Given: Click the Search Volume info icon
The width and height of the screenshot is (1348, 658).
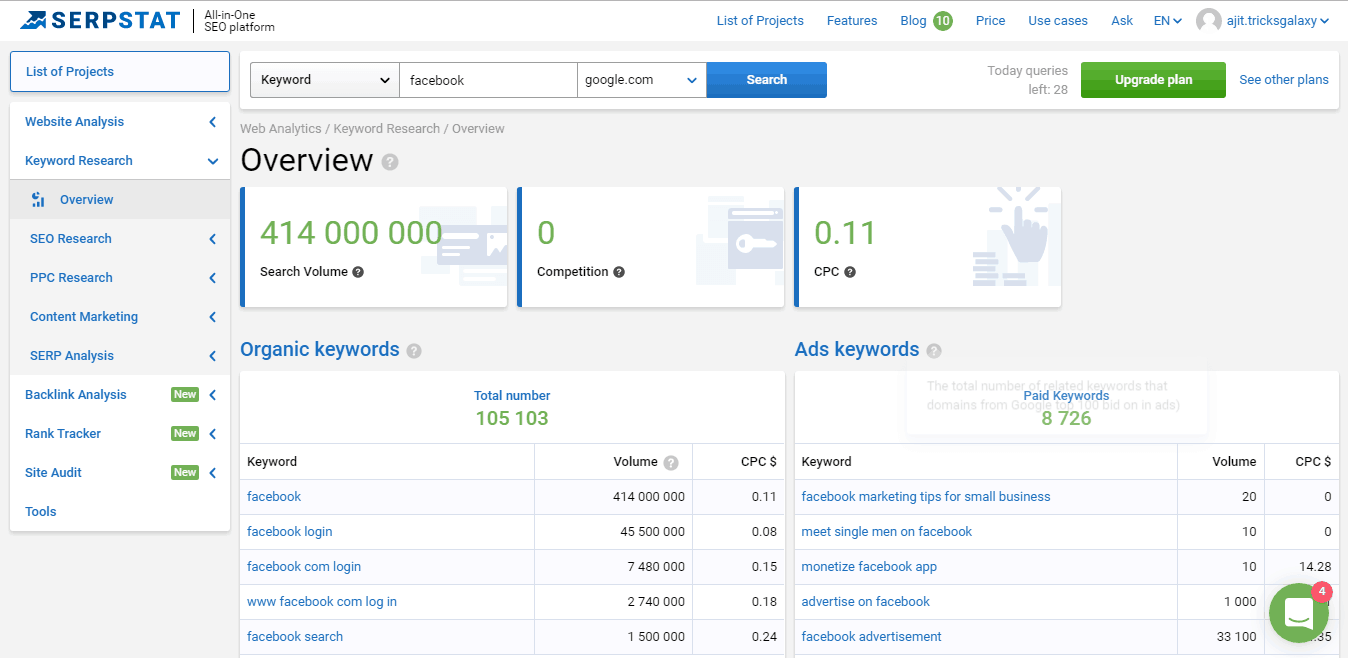Looking at the screenshot, I should click(x=358, y=272).
